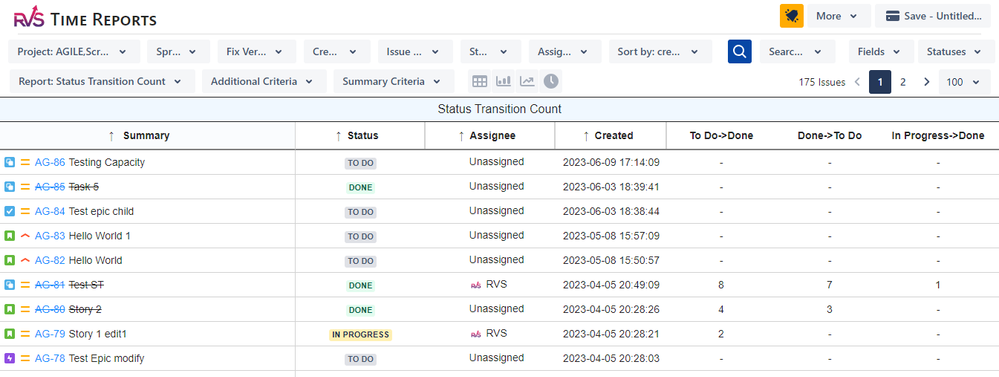Viewport: 999px width, 377px height.
Task: Open the More dropdown
Action: tap(839, 16)
